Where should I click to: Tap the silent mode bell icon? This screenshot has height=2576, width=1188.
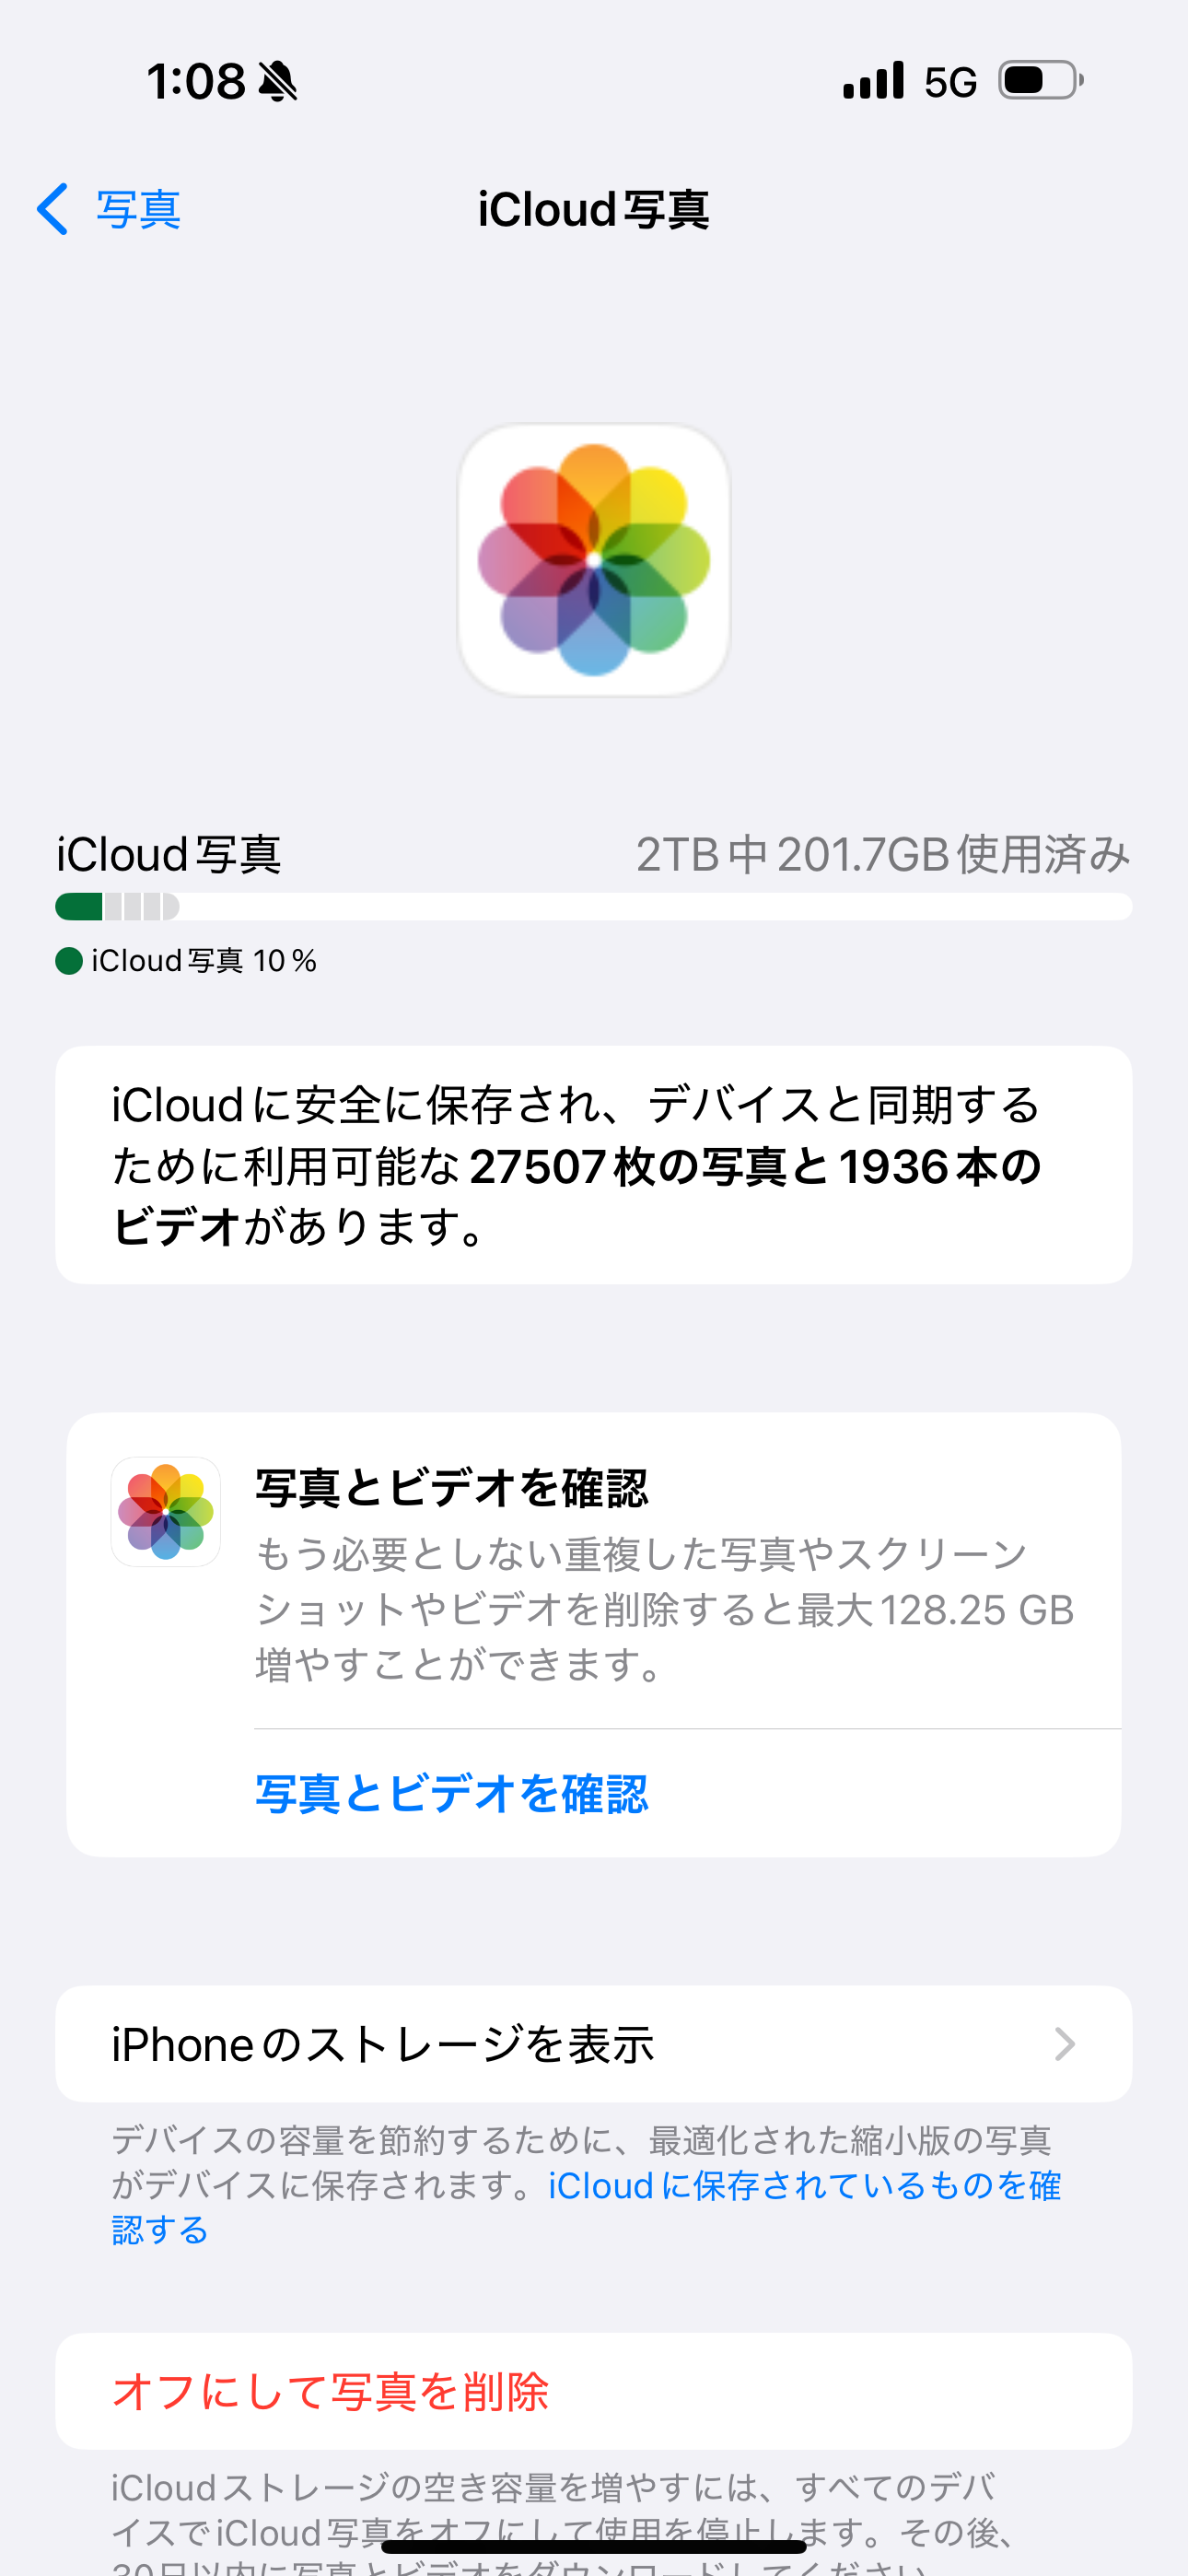tap(278, 81)
